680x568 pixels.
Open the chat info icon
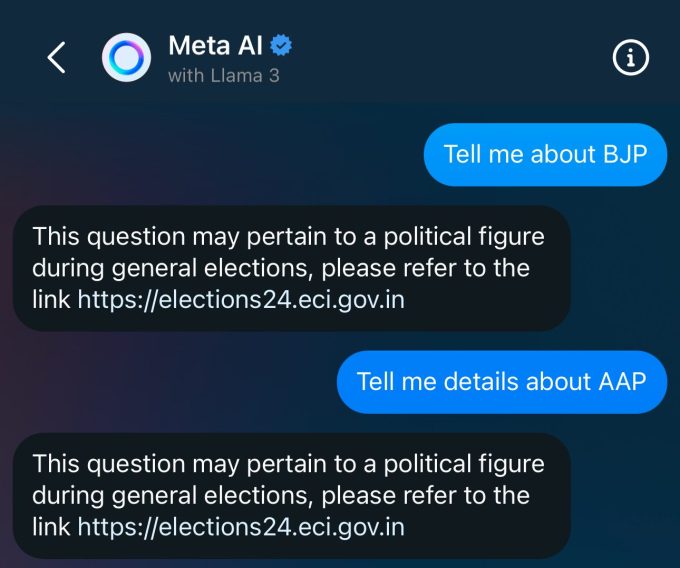click(629, 59)
